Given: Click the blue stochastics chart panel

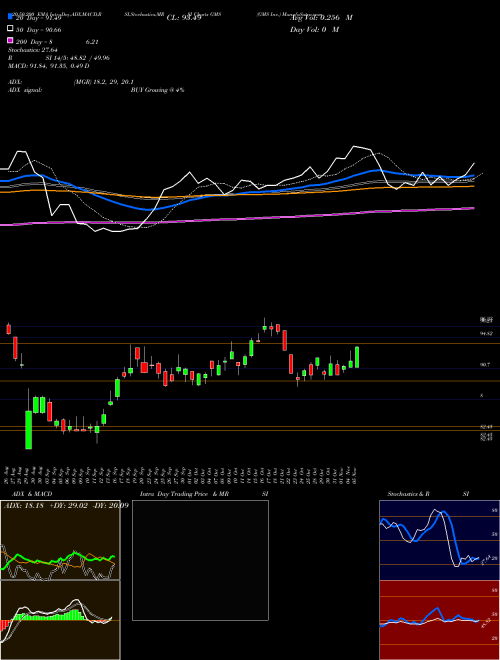Looking at the screenshot, I should [x=439, y=540].
